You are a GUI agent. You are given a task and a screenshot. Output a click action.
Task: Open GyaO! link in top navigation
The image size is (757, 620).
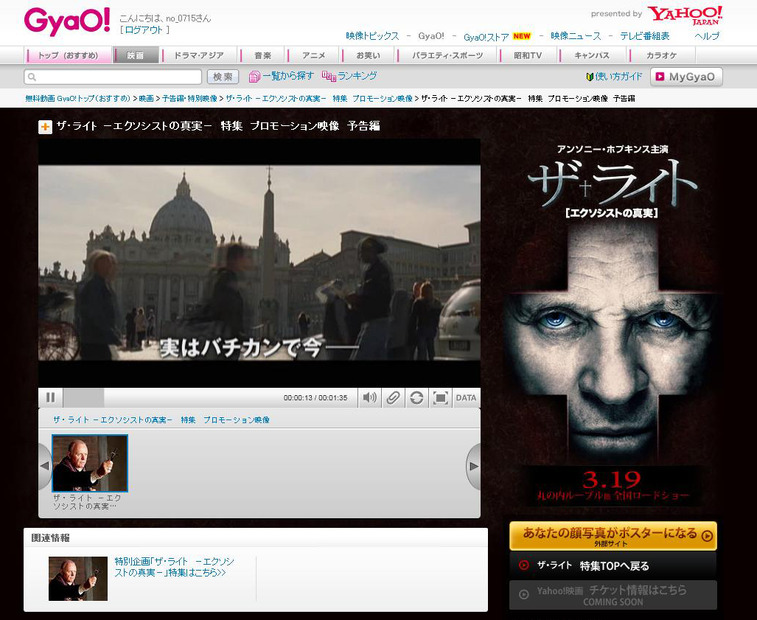(x=431, y=36)
